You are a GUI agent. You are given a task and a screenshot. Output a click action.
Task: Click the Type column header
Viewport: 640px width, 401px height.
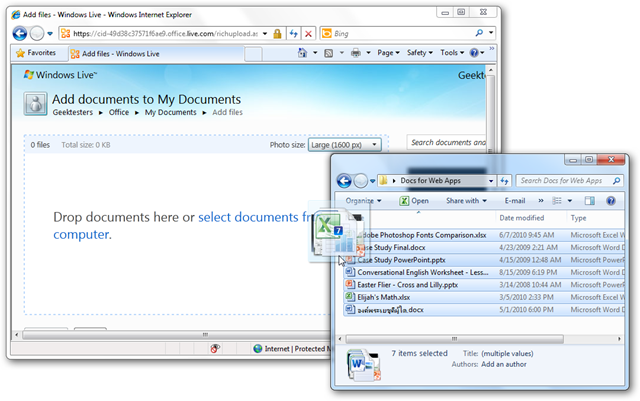578,218
